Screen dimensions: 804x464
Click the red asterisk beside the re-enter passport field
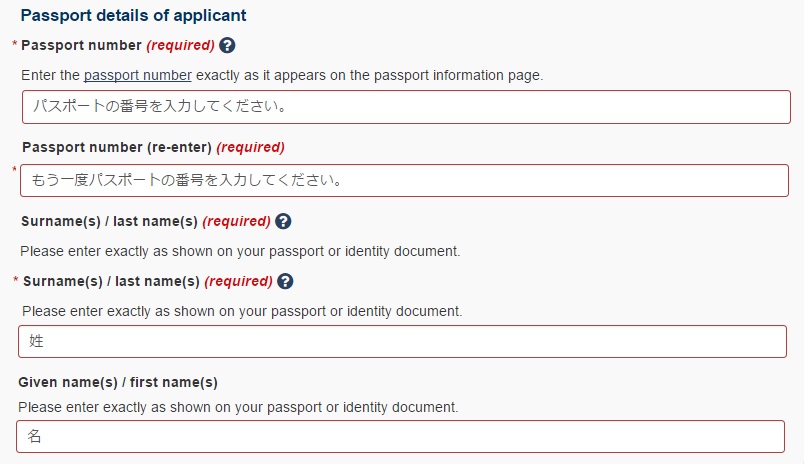14,170
